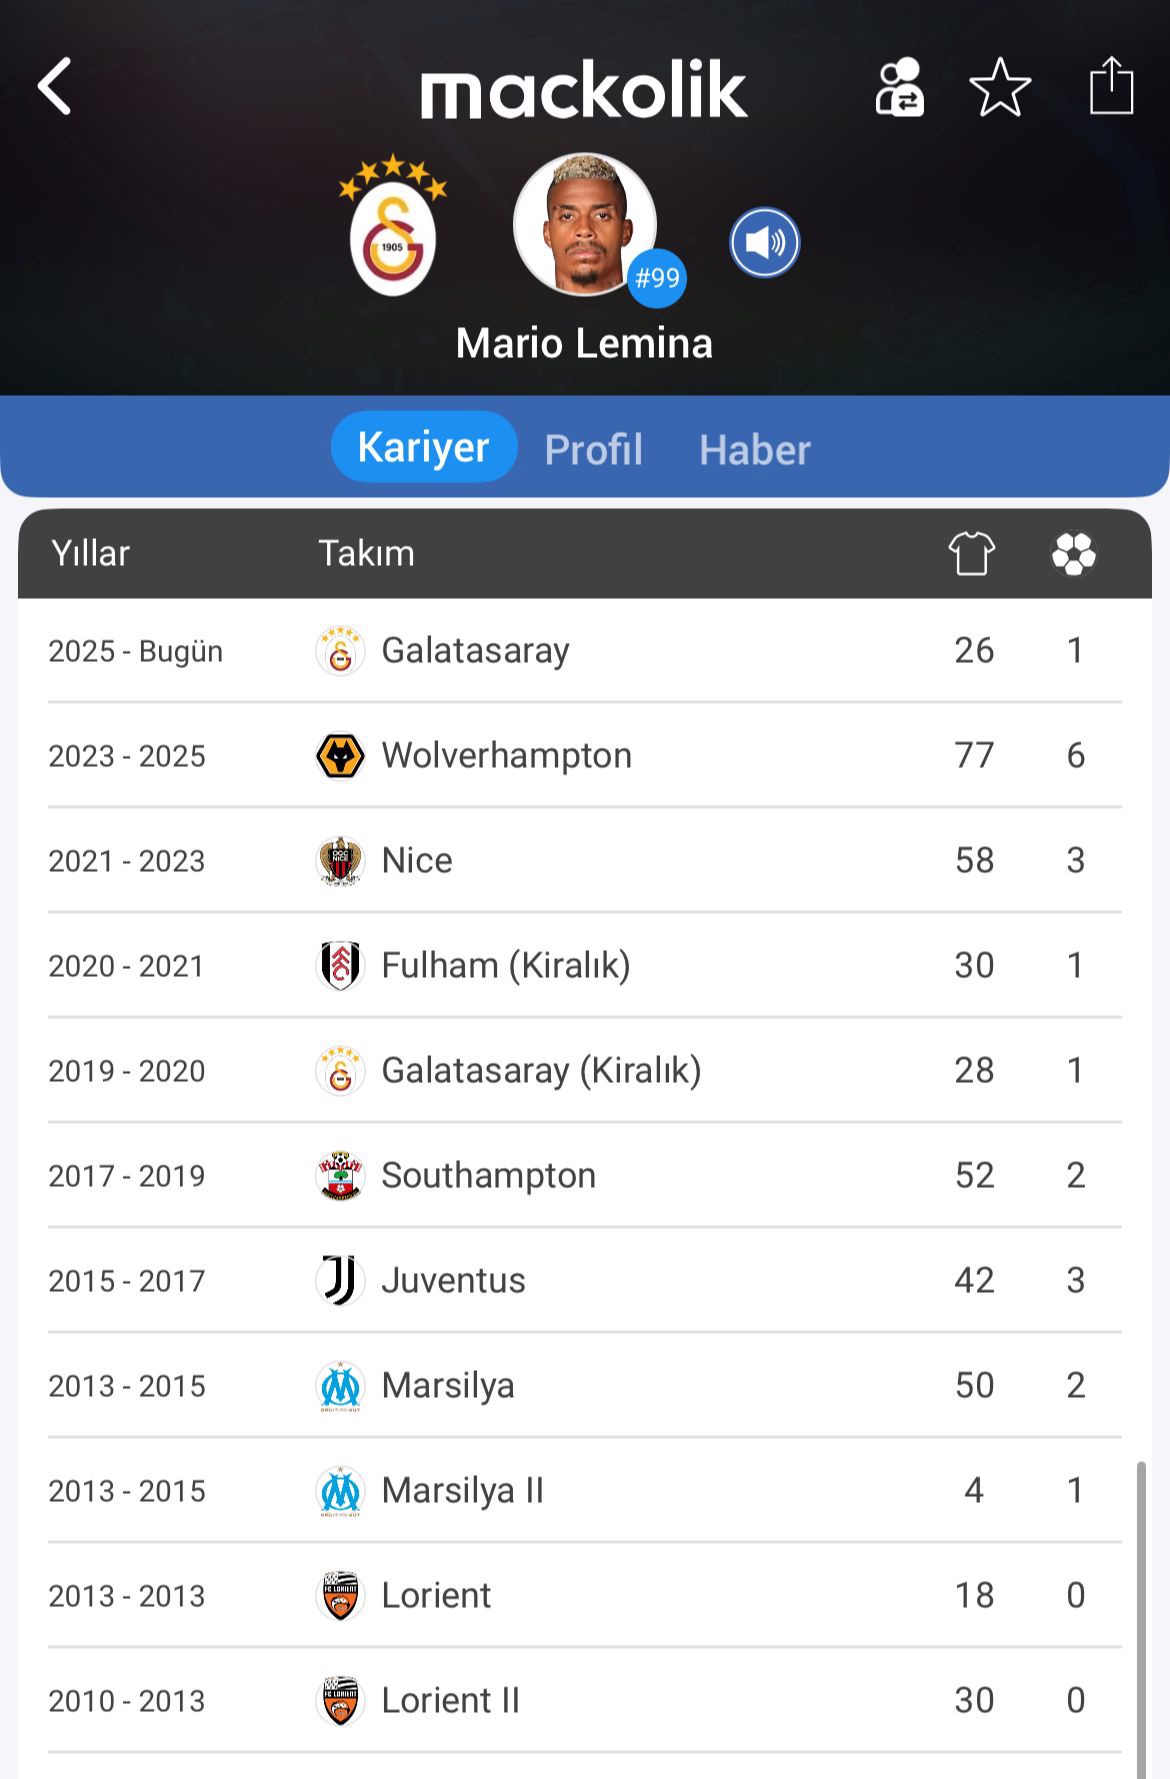
Task: Switch to the Profil tab
Action: click(593, 449)
